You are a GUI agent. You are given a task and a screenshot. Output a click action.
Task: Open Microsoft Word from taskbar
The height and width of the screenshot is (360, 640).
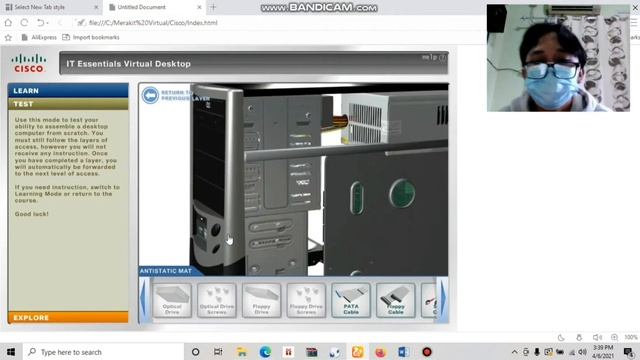pyautogui.click(x=403, y=352)
